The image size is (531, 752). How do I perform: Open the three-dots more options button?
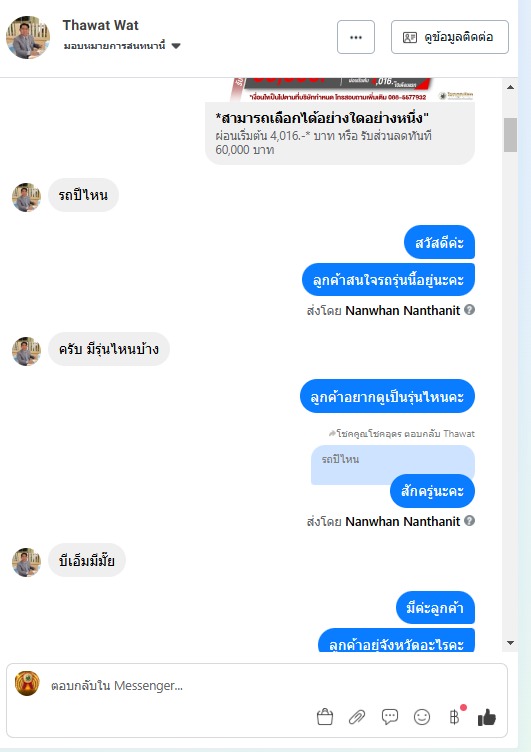pos(356,37)
